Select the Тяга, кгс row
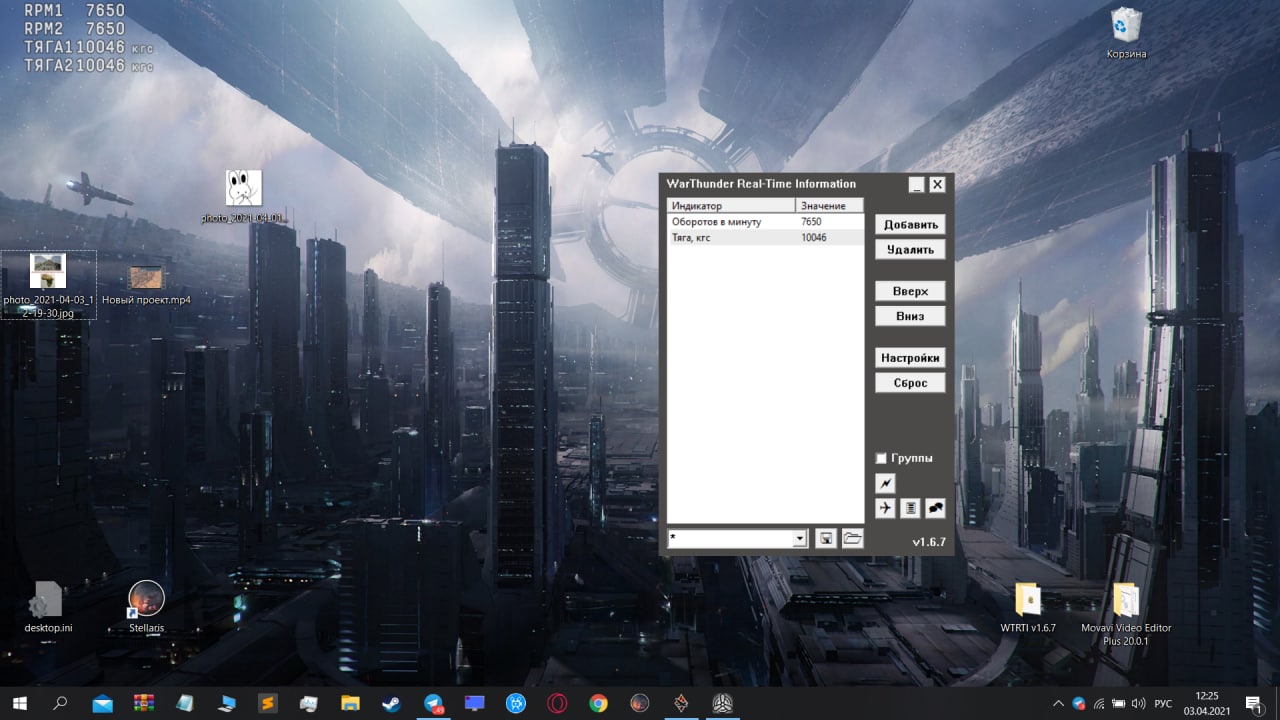The height and width of the screenshot is (720, 1280). tap(765, 238)
